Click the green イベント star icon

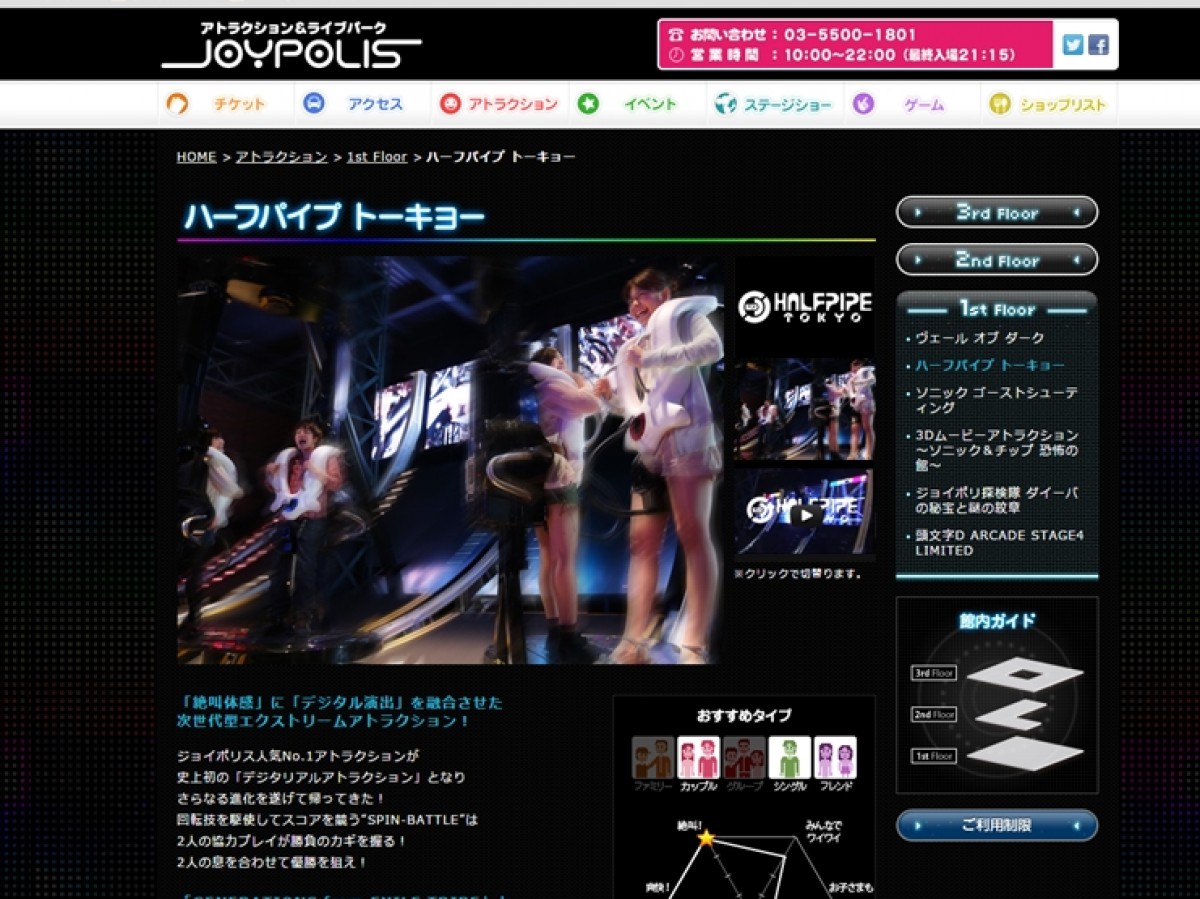click(588, 103)
